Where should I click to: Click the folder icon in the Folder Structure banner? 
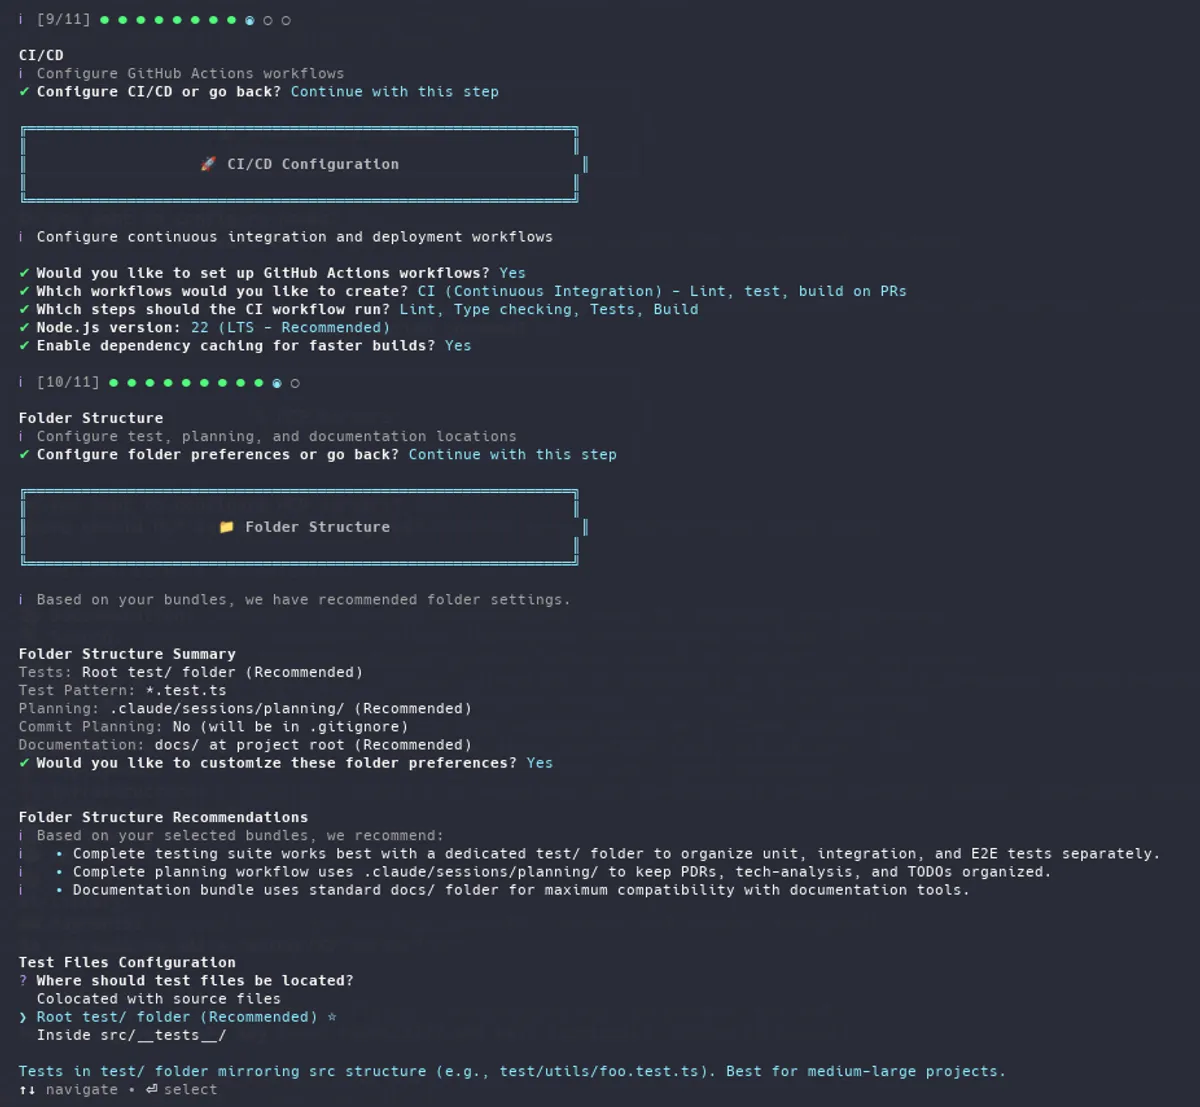click(227, 526)
